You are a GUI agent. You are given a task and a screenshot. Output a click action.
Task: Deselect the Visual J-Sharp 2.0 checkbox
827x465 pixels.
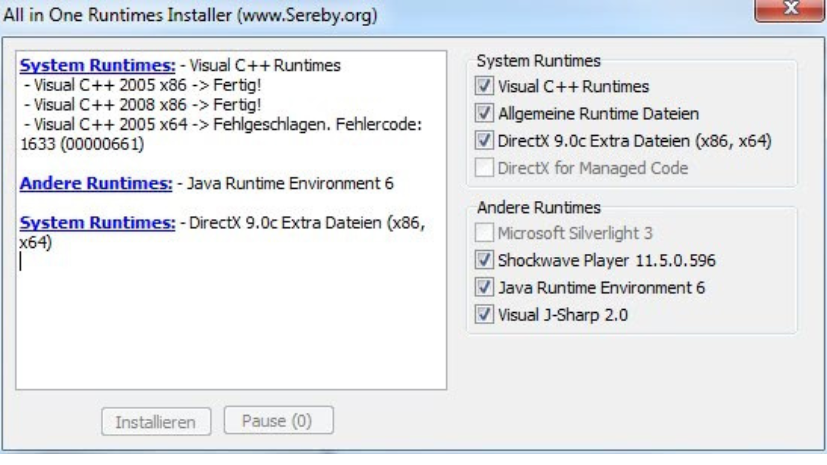click(x=485, y=315)
